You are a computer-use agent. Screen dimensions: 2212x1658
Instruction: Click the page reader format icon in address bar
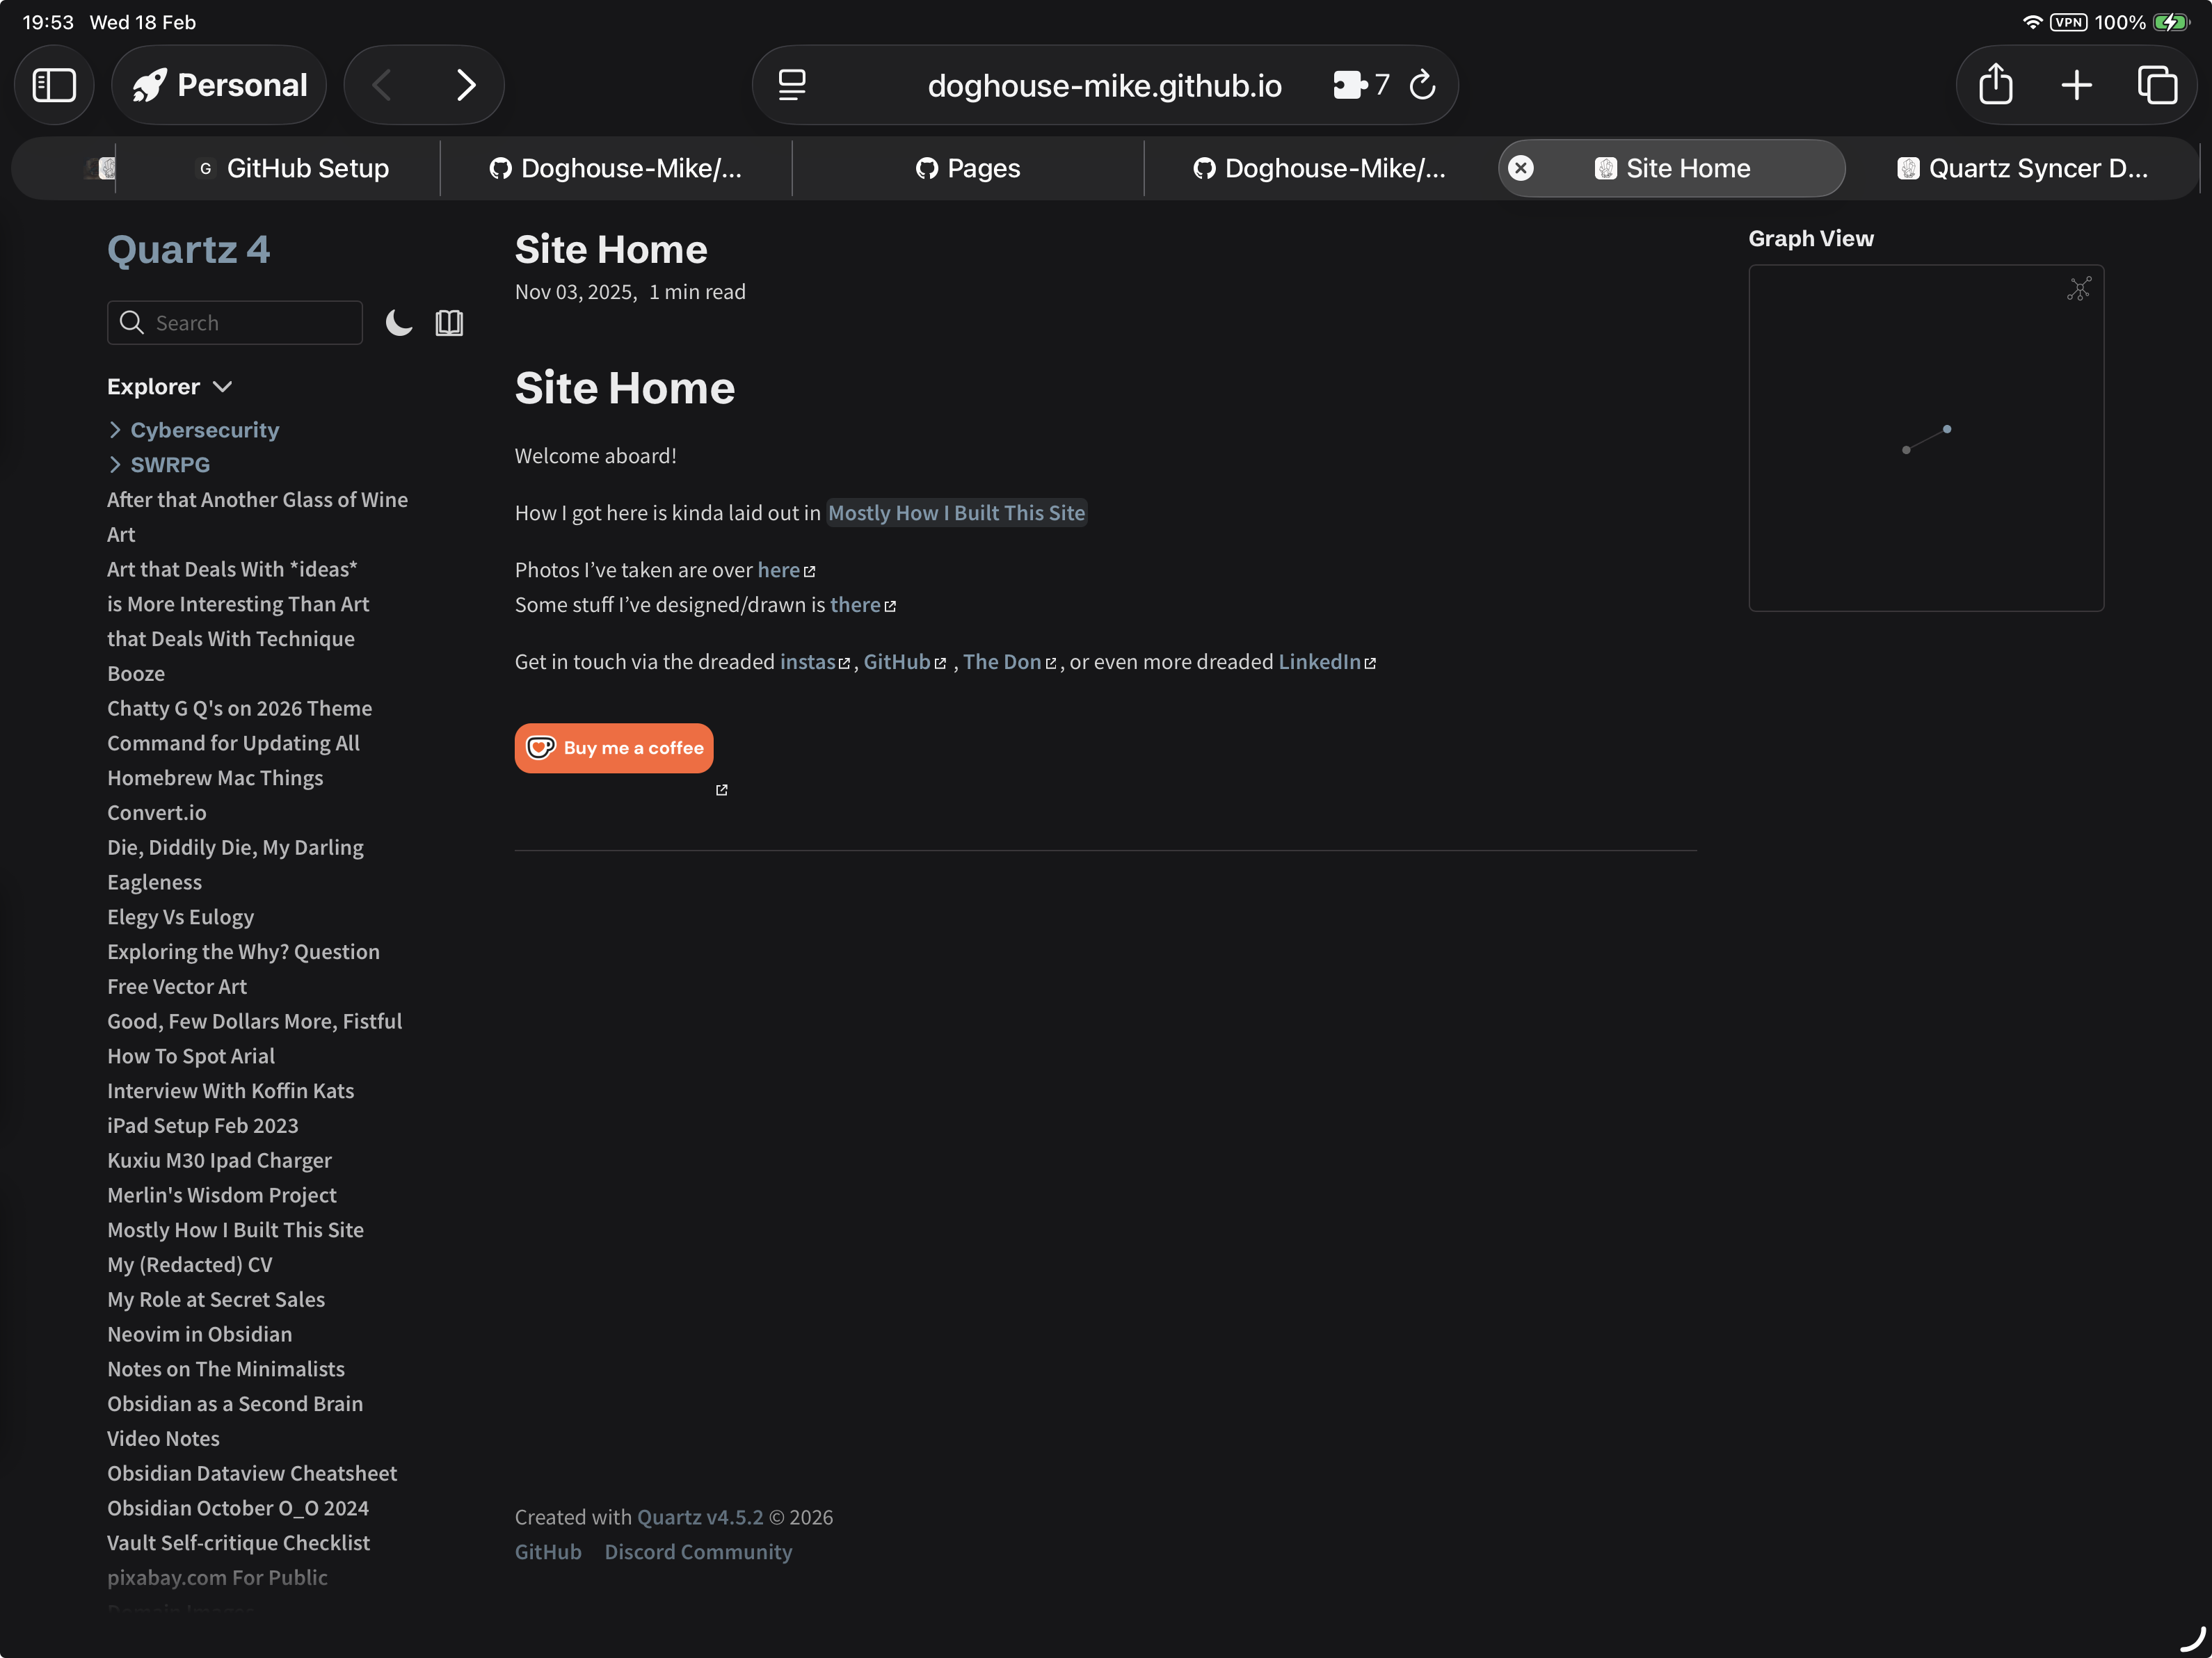[792, 85]
